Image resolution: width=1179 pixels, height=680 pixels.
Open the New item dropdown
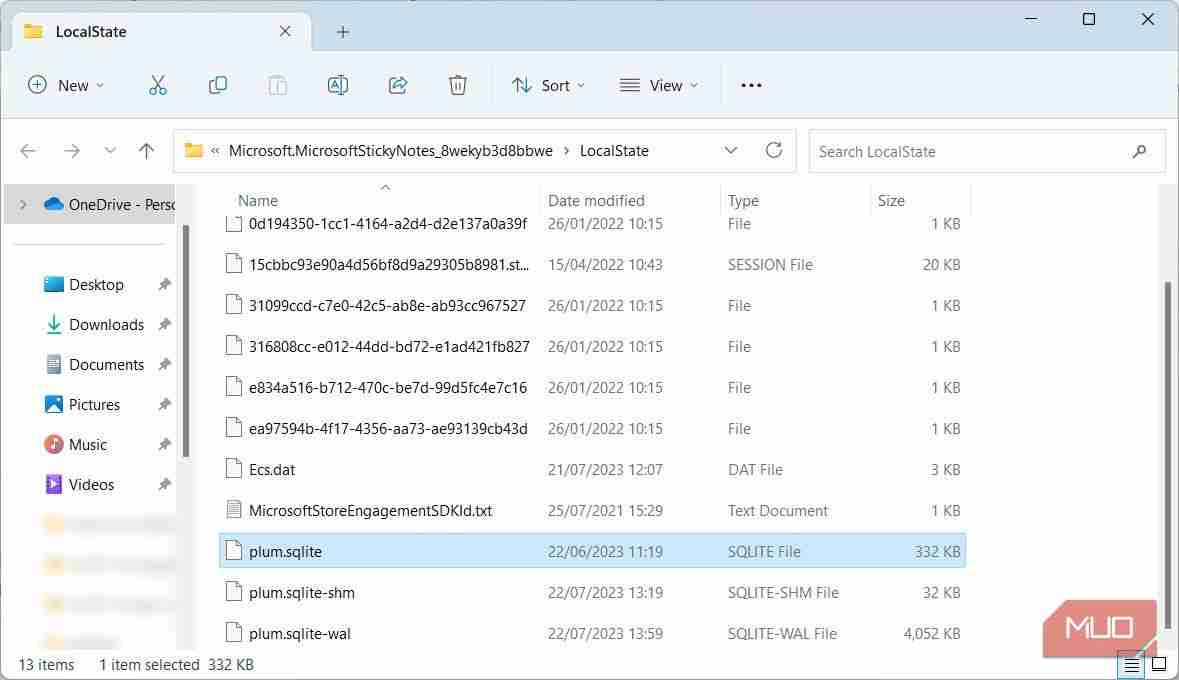pyautogui.click(x=65, y=85)
